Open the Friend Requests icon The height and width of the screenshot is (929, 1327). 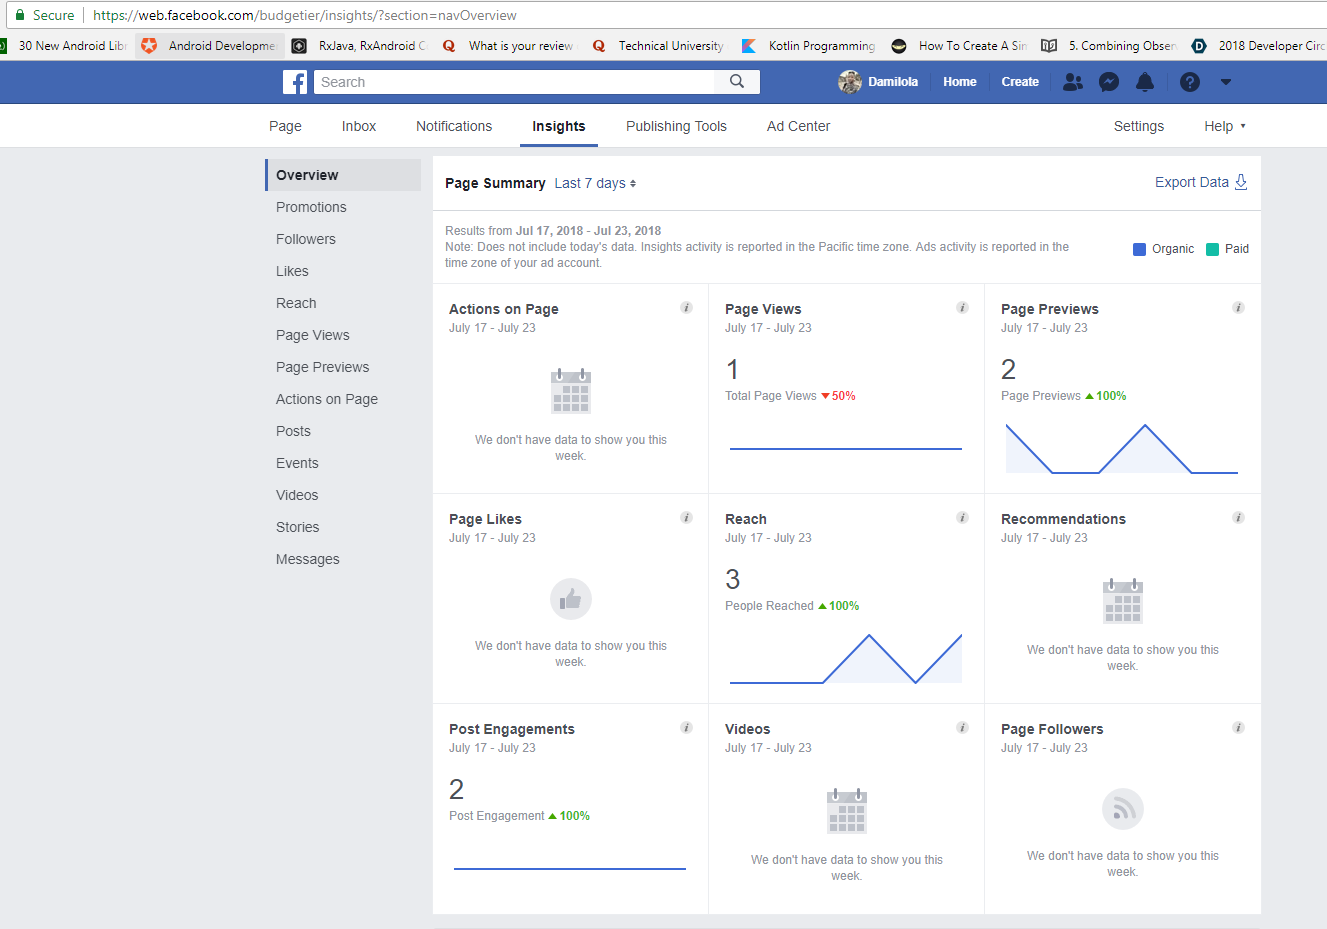point(1073,82)
